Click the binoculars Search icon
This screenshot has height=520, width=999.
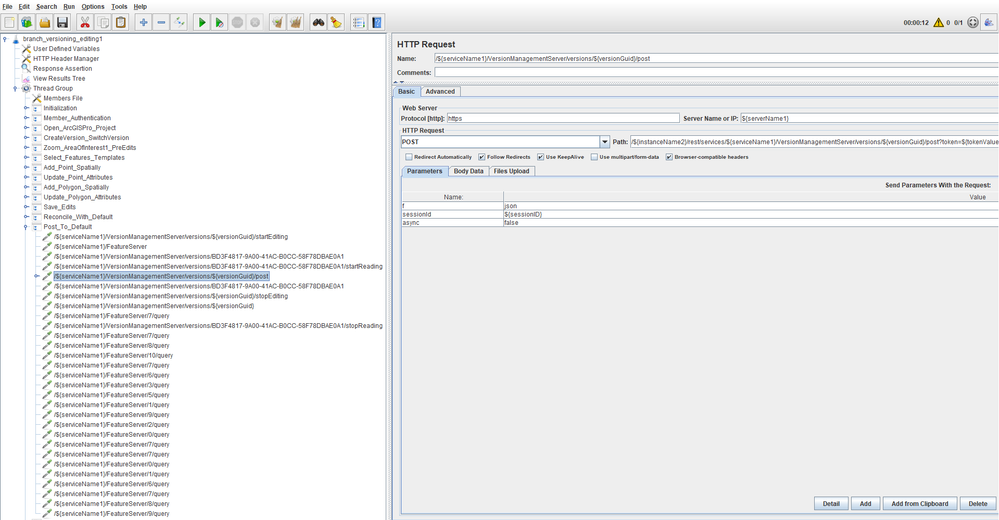319,22
